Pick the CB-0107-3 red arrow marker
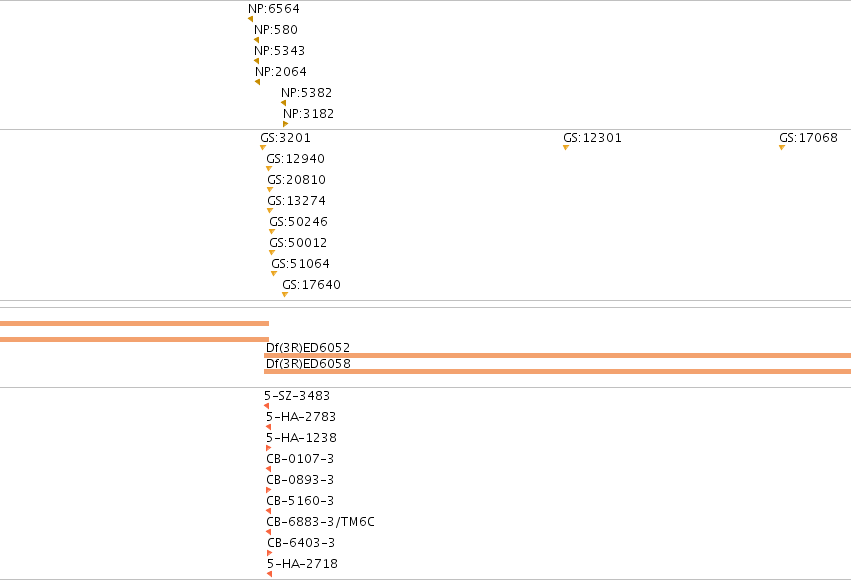 [x=269, y=469]
